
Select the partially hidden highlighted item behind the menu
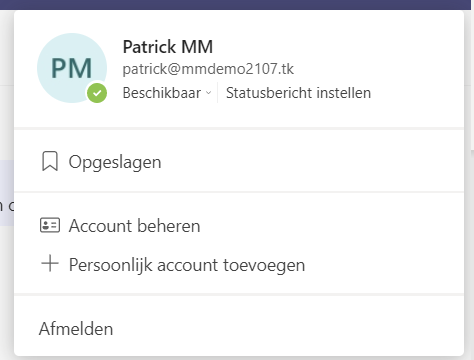(x=7, y=193)
